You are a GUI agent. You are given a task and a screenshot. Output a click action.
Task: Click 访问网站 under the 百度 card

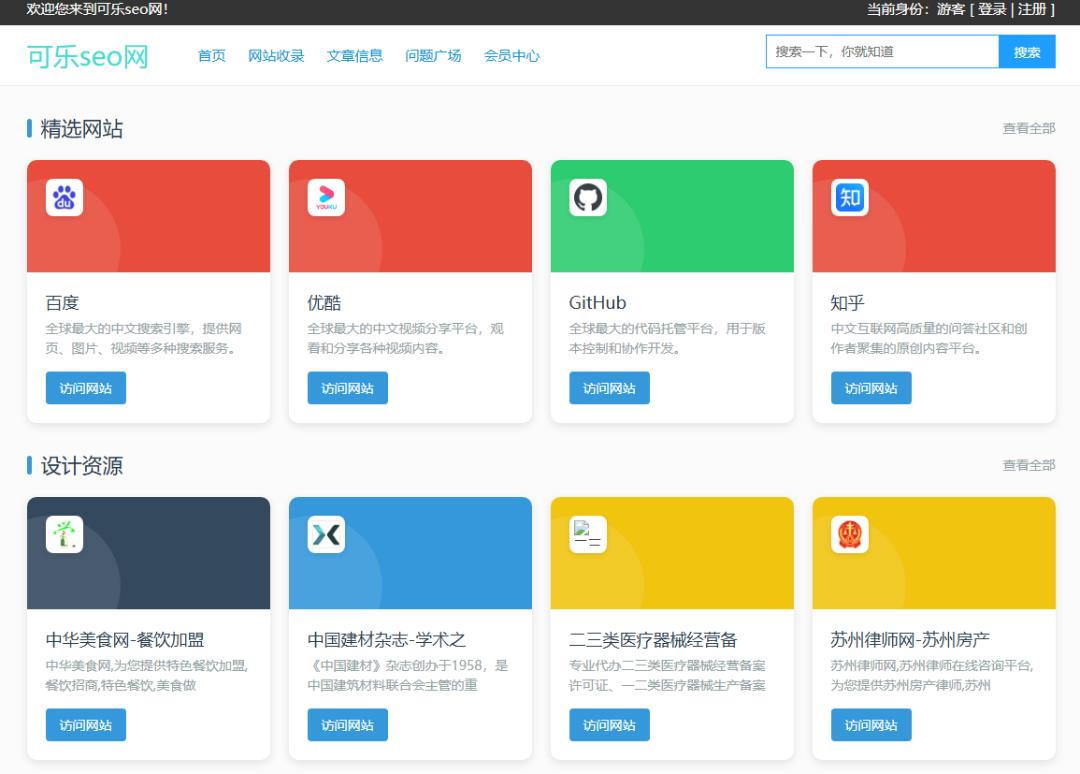coord(86,388)
